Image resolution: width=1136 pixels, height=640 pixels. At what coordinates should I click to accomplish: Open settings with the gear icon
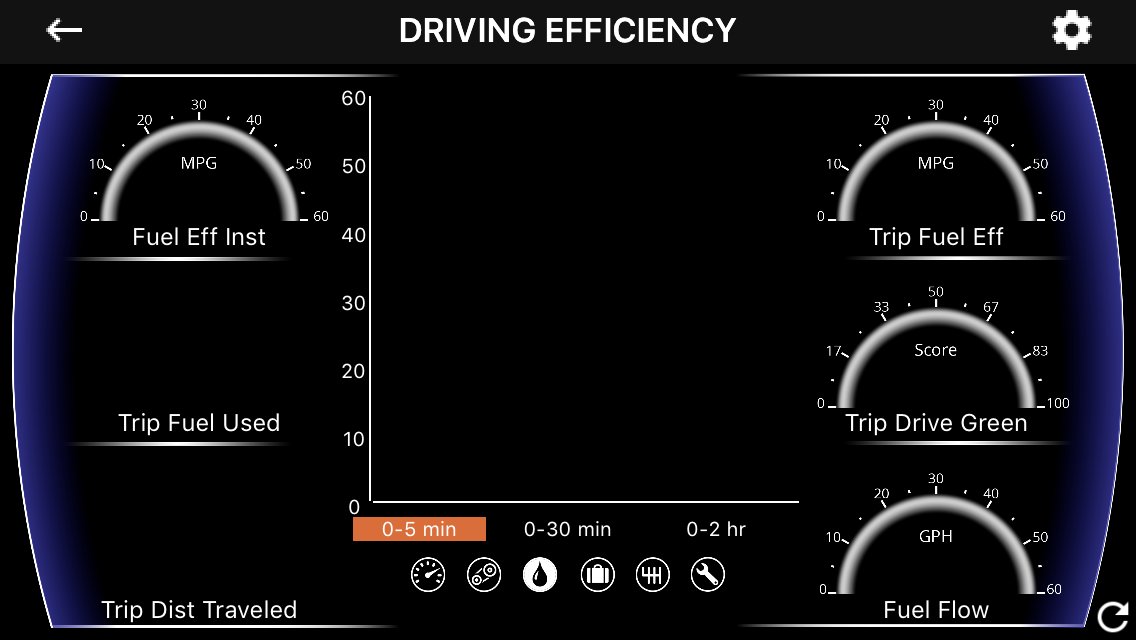tap(1072, 30)
